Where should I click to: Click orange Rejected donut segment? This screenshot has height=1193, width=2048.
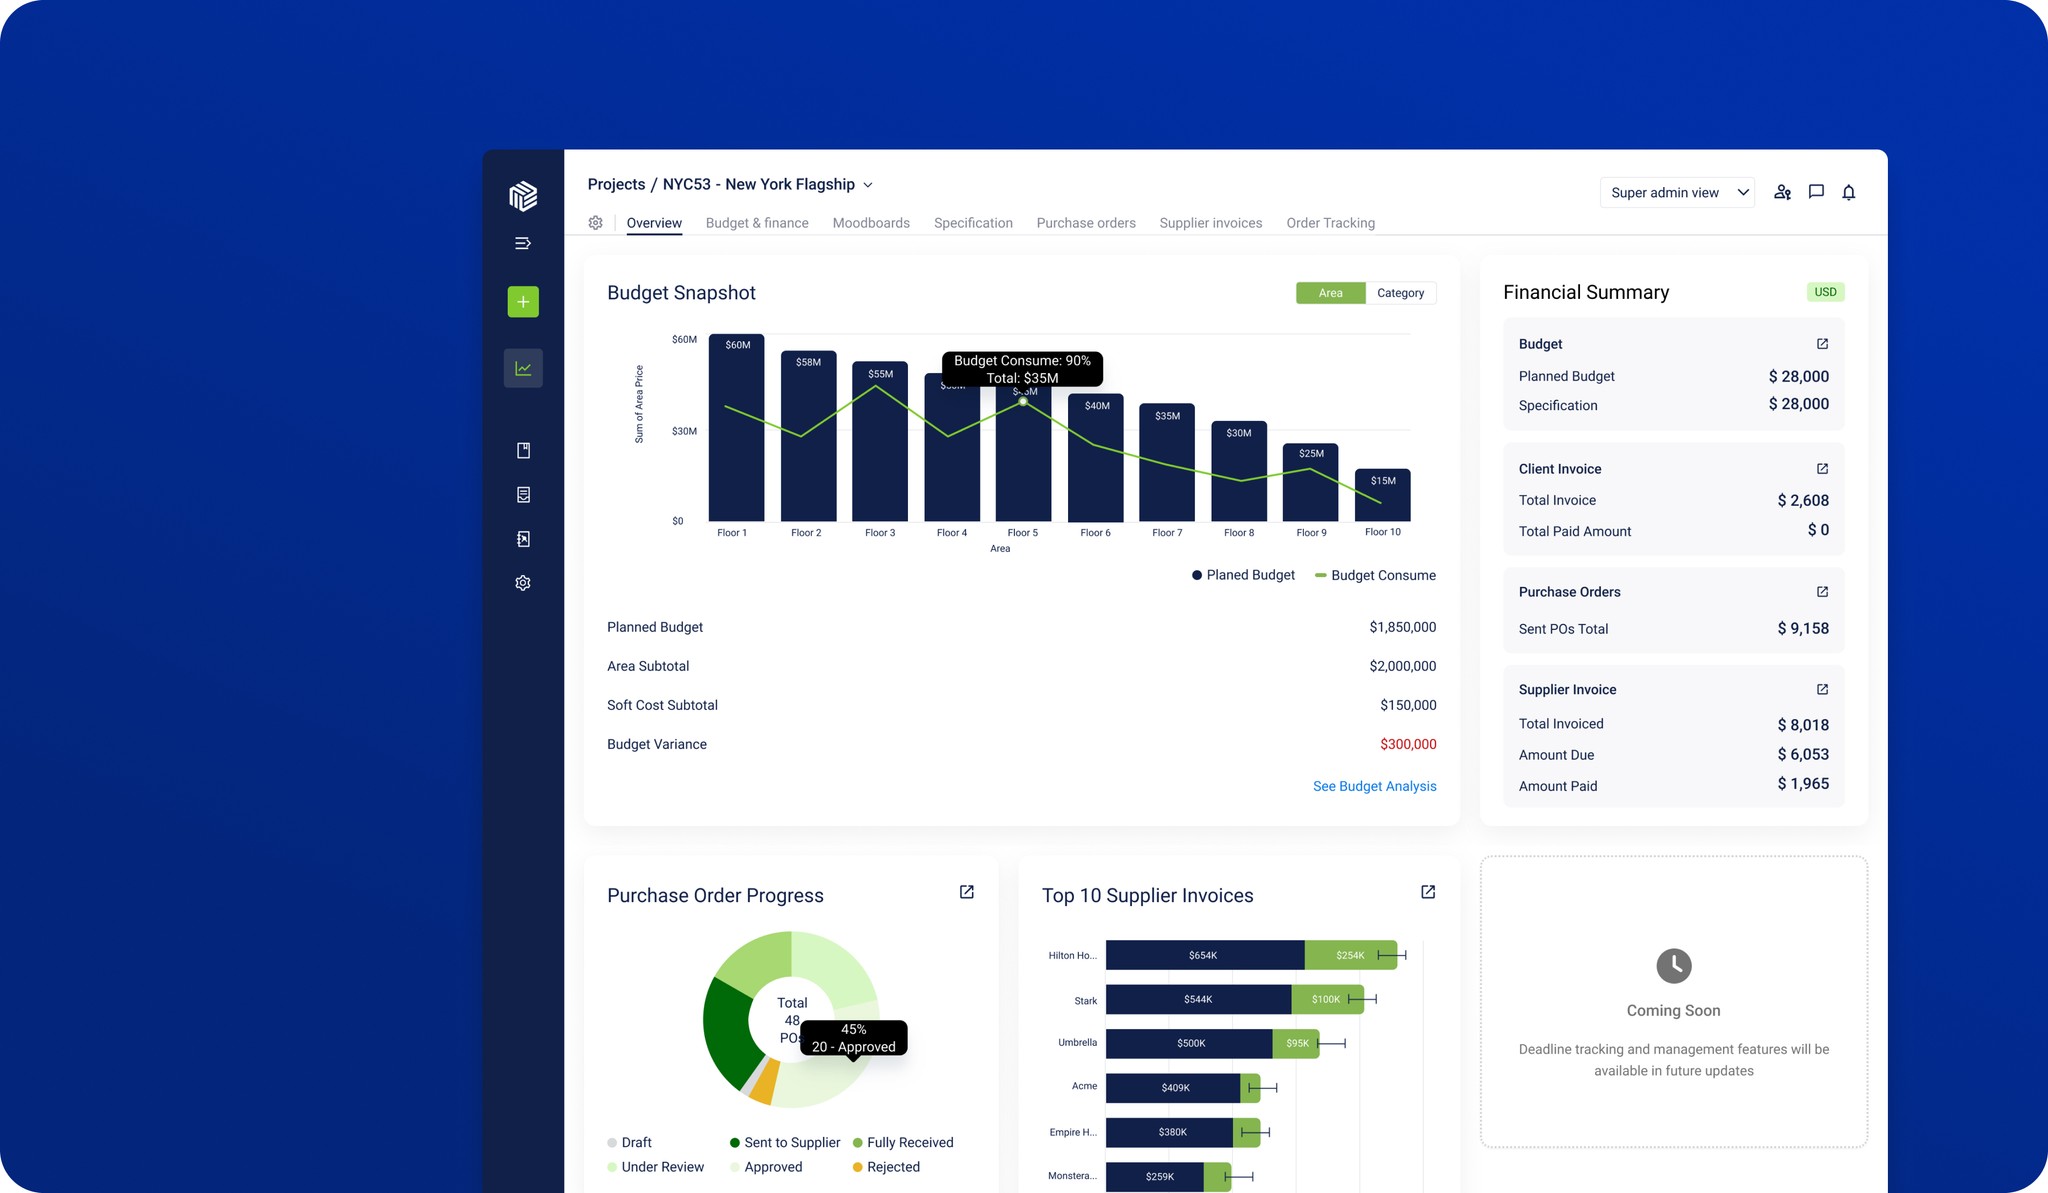coord(765,1082)
